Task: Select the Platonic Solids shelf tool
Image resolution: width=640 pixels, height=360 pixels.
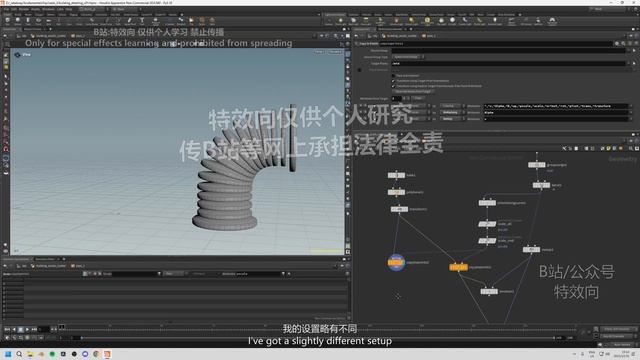Action: coord(156,20)
